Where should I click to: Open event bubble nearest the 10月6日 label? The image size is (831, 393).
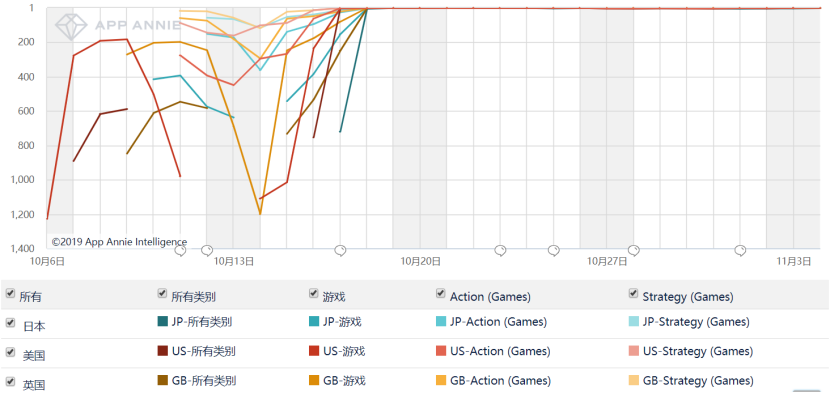pos(181,250)
